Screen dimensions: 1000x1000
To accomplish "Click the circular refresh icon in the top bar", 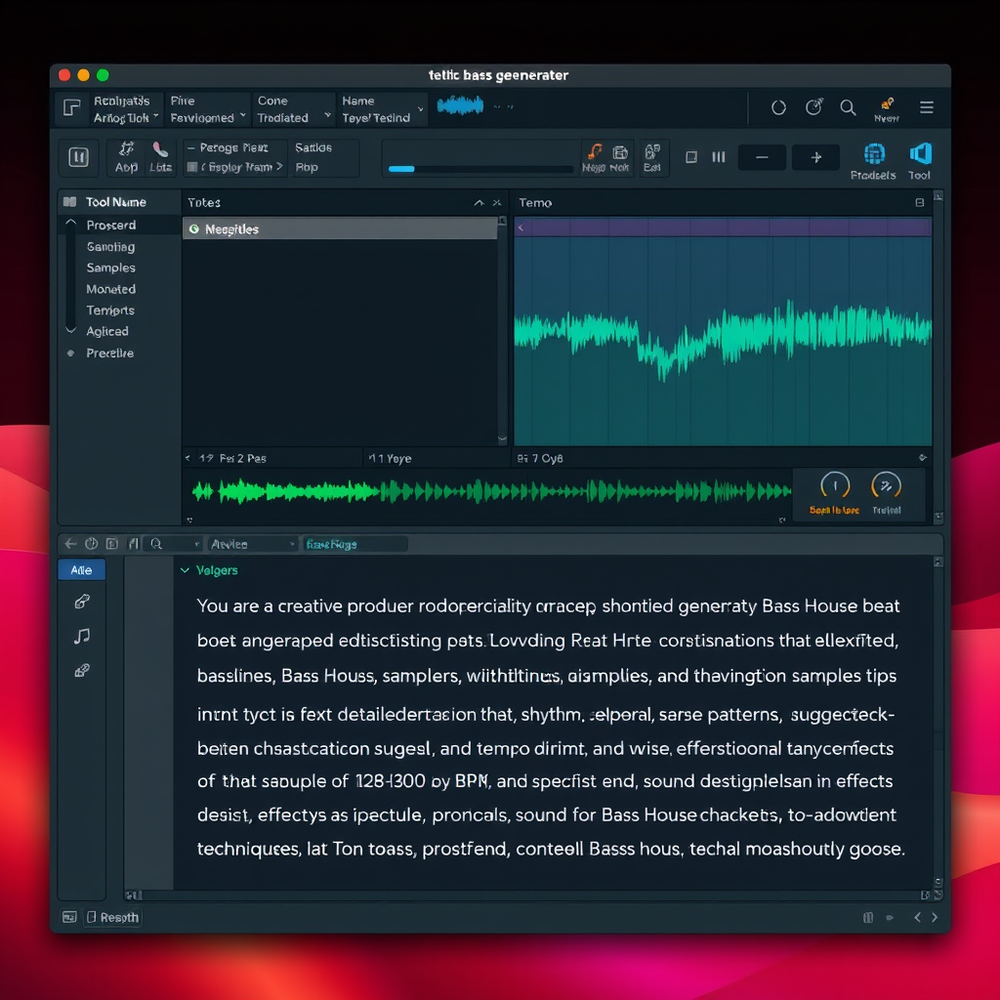I will tap(779, 108).
